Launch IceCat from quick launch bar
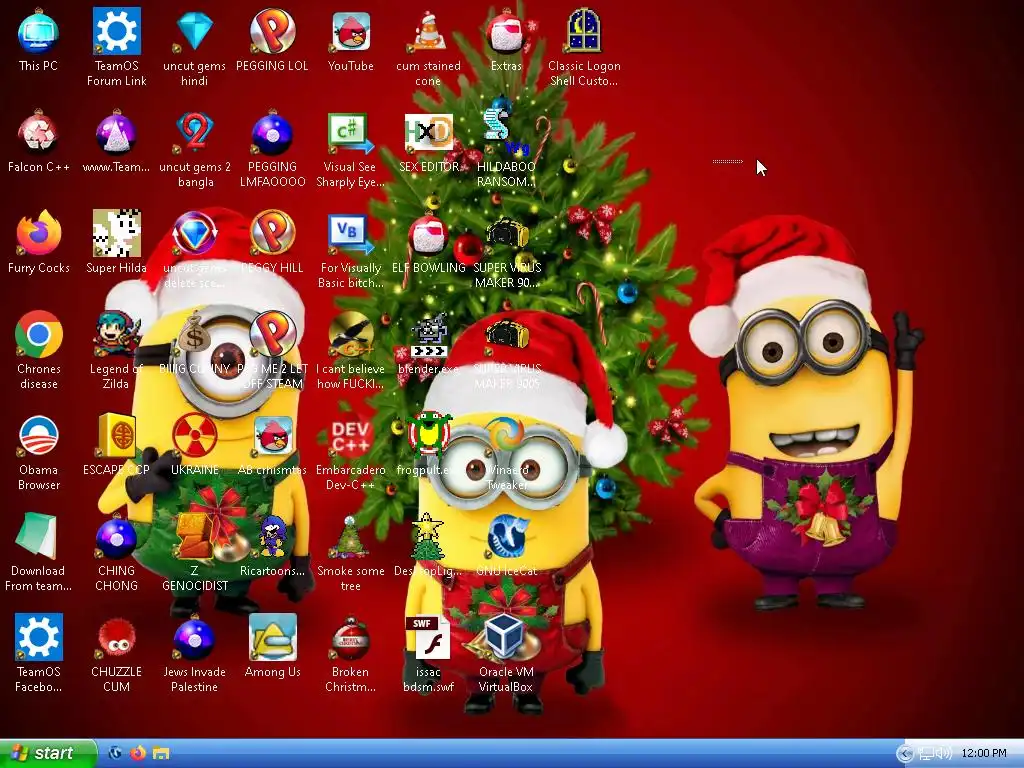This screenshot has width=1024, height=768. point(116,753)
